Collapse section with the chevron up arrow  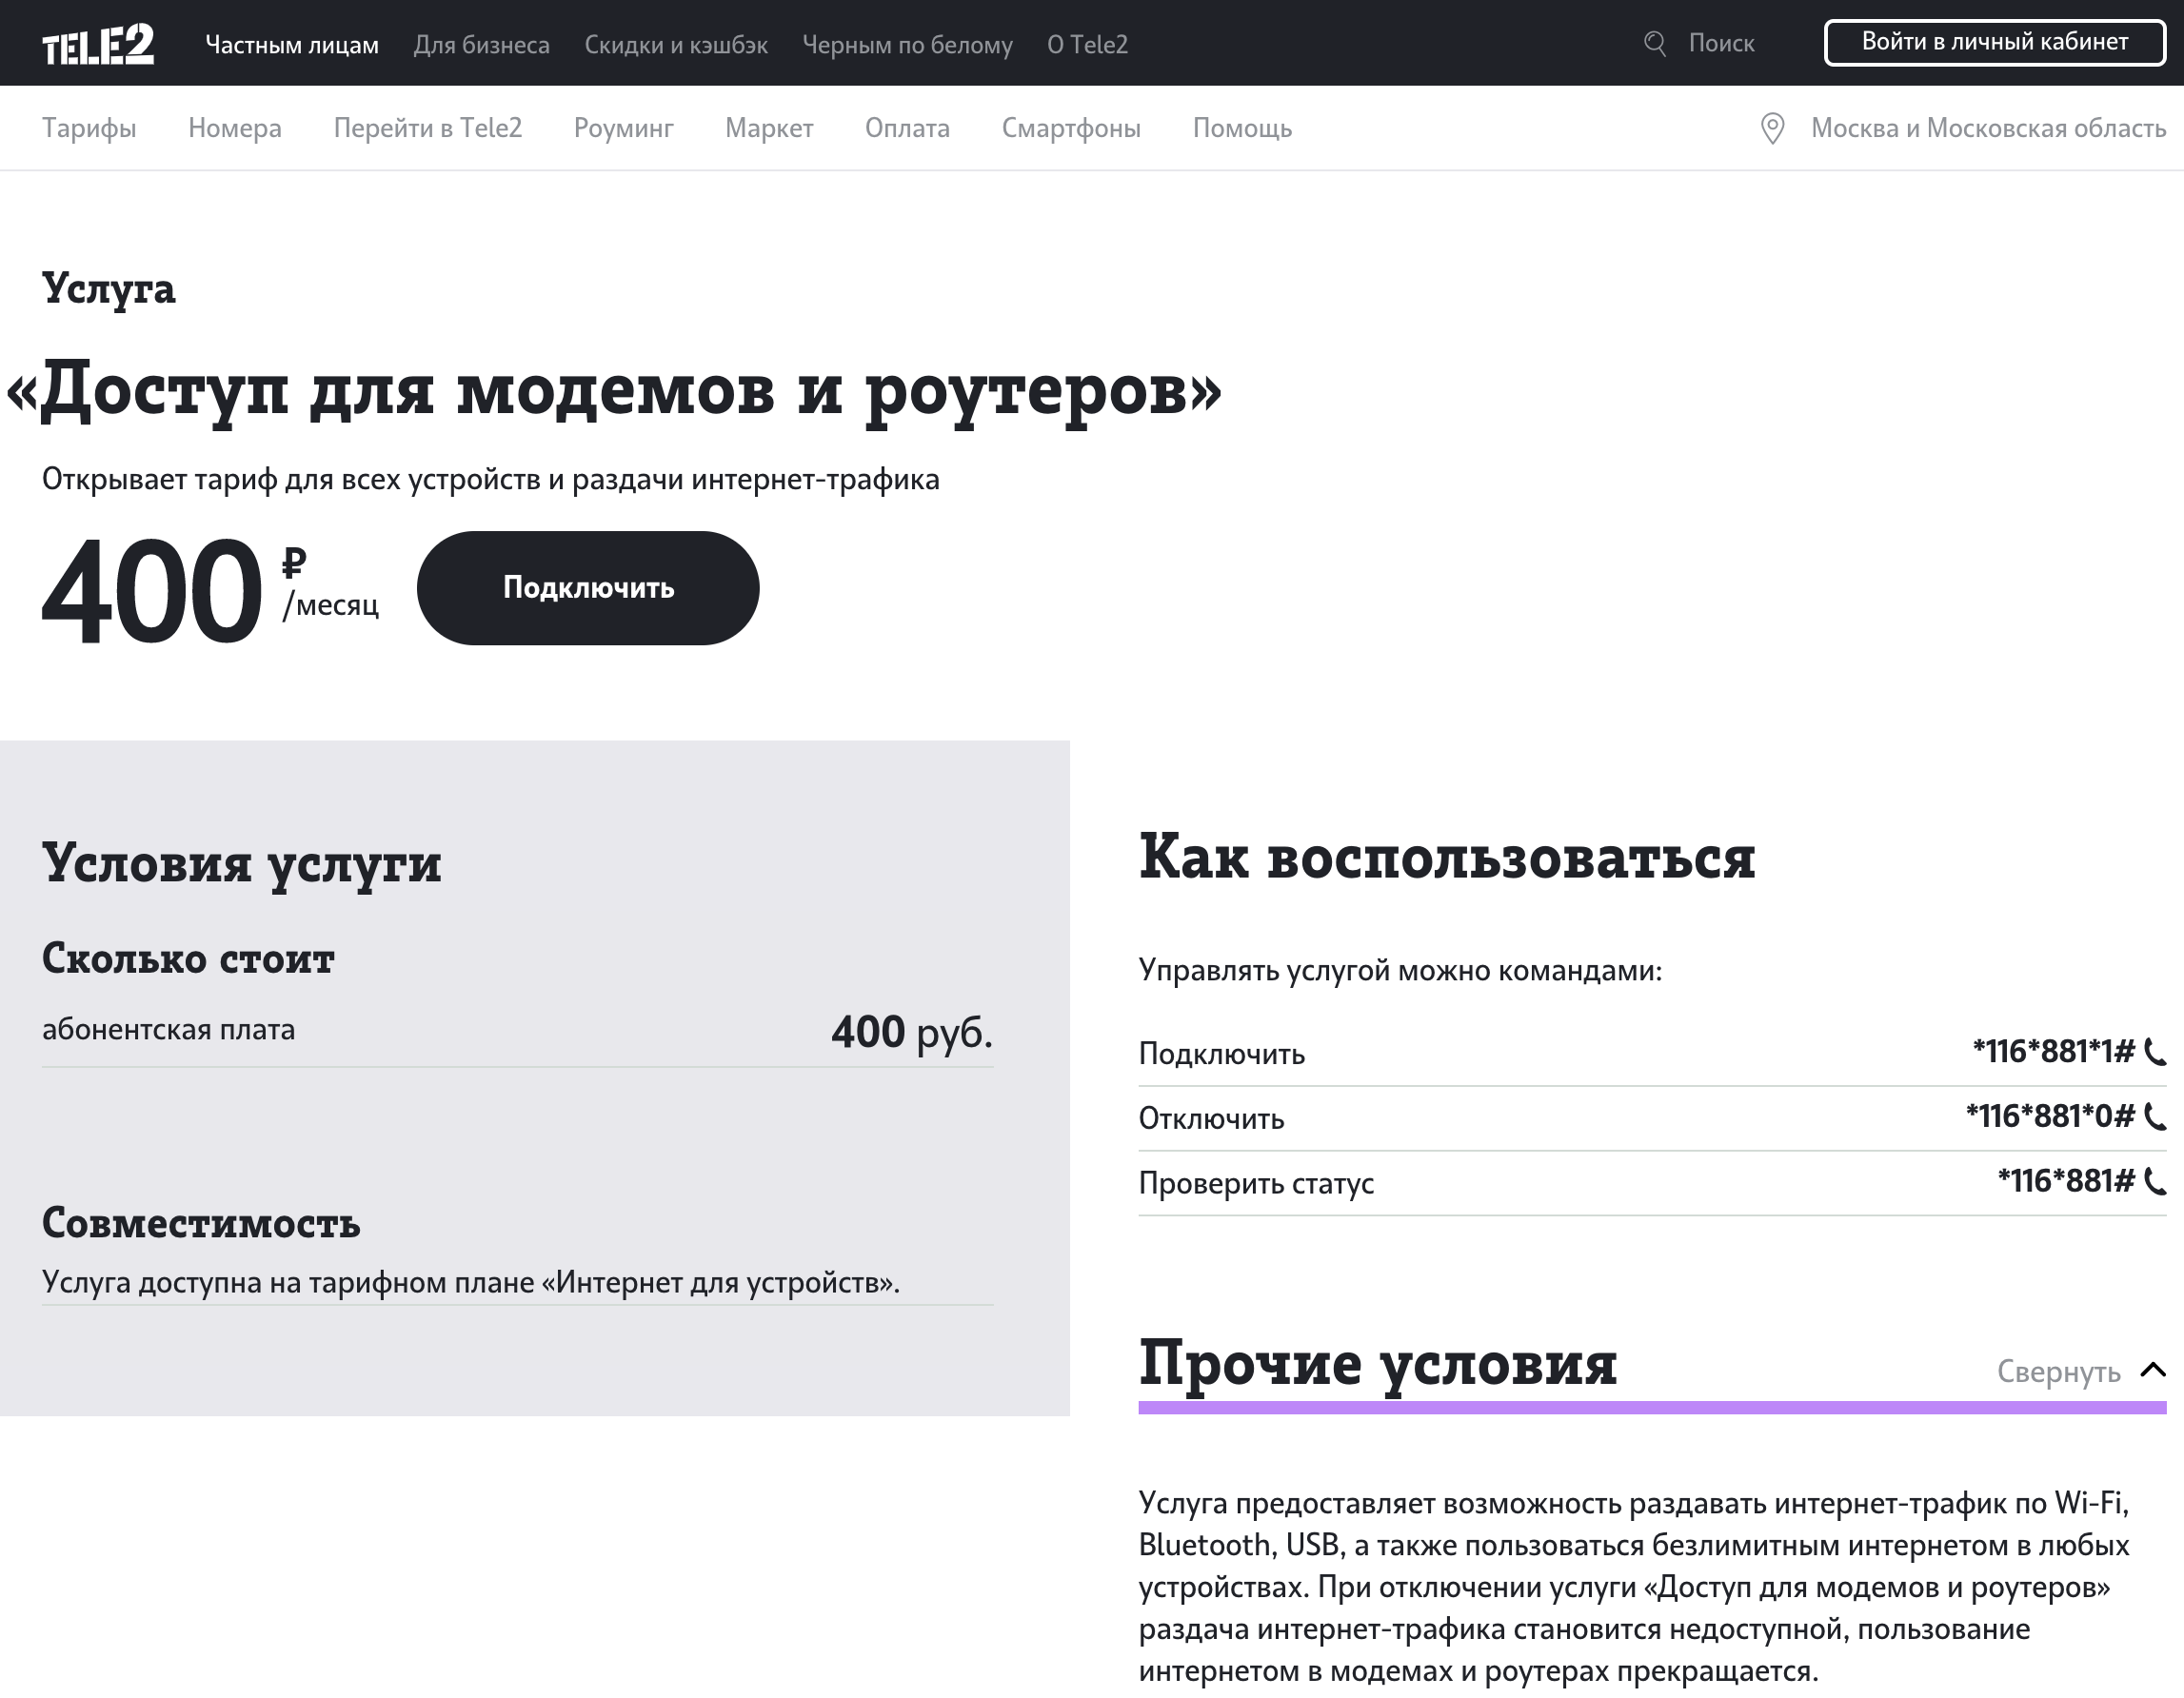[2153, 1370]
